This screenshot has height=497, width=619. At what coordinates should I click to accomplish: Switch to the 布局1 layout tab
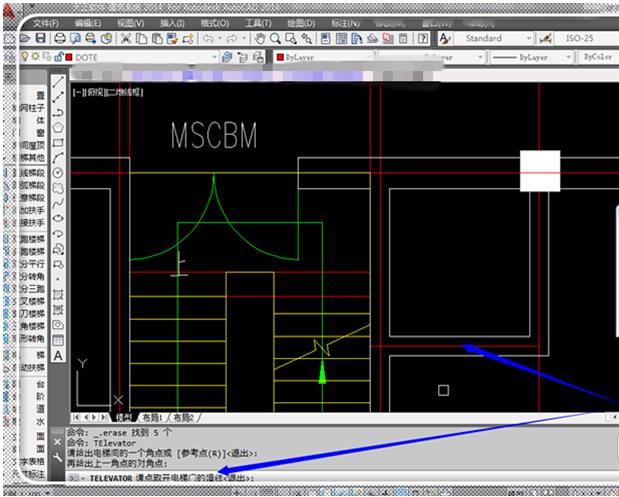(x=152, y=417)
